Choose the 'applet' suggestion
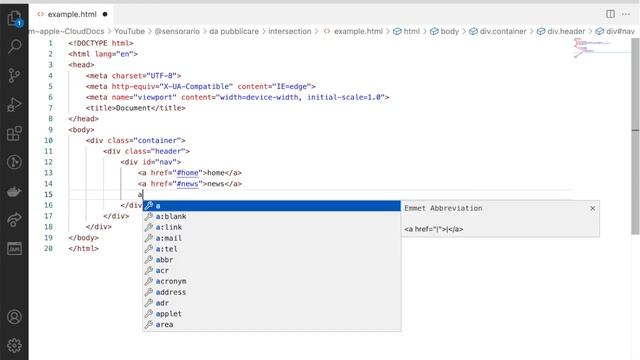Image resolution: width=640 pixels, height=360 pixels. [272, 314]
